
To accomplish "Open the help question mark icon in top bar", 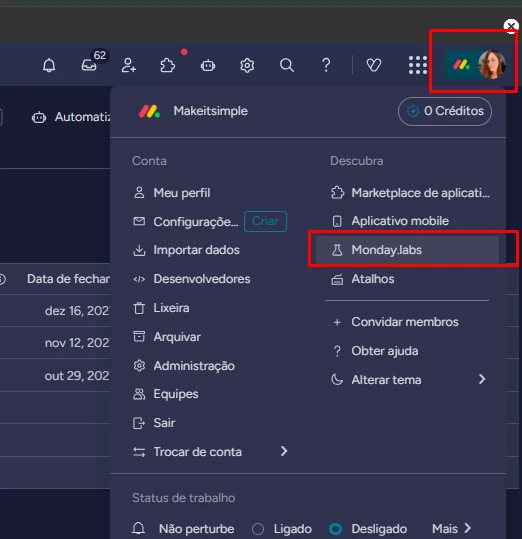I will (326, 65).
